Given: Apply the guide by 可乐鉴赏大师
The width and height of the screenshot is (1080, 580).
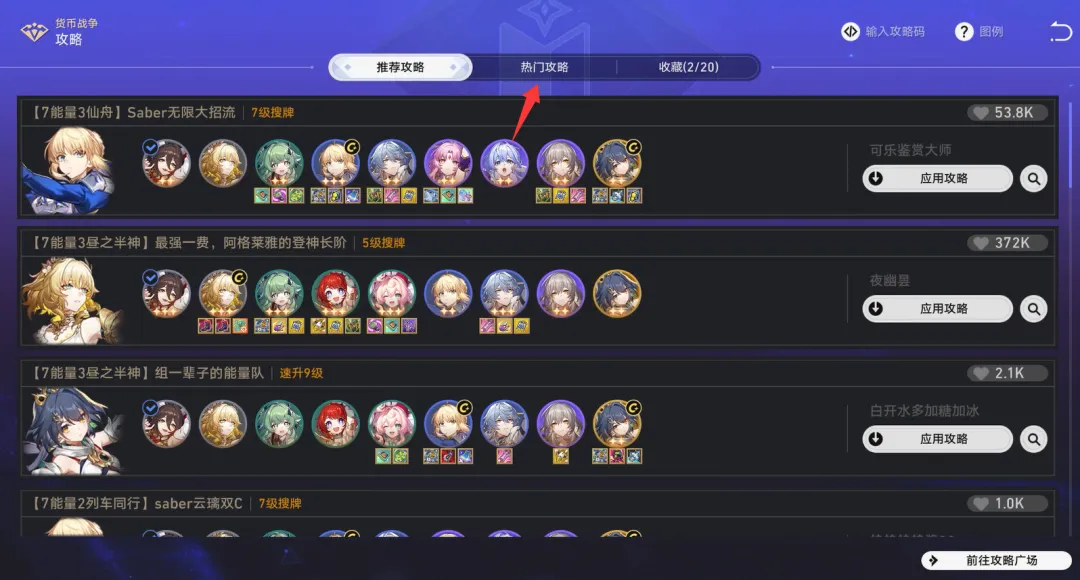Looking at the screenshot, I should (937, 178).
